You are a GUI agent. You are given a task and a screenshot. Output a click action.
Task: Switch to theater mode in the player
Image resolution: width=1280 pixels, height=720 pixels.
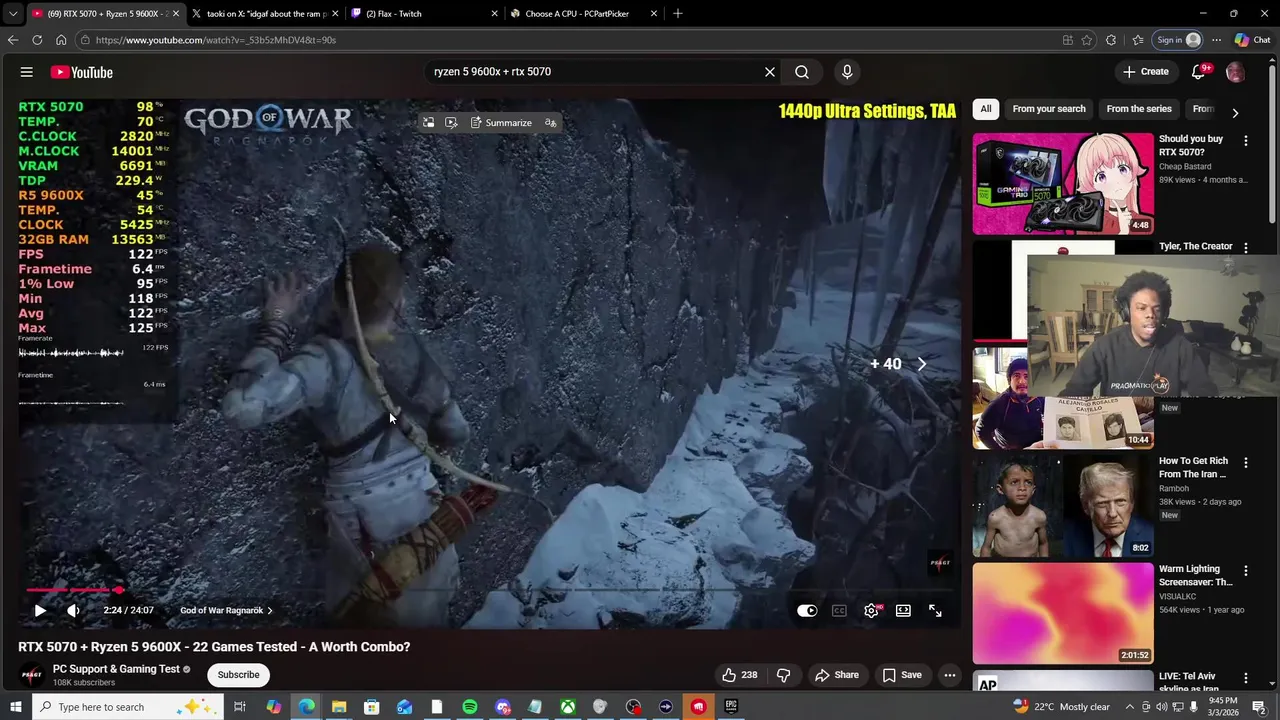(903, 610)
